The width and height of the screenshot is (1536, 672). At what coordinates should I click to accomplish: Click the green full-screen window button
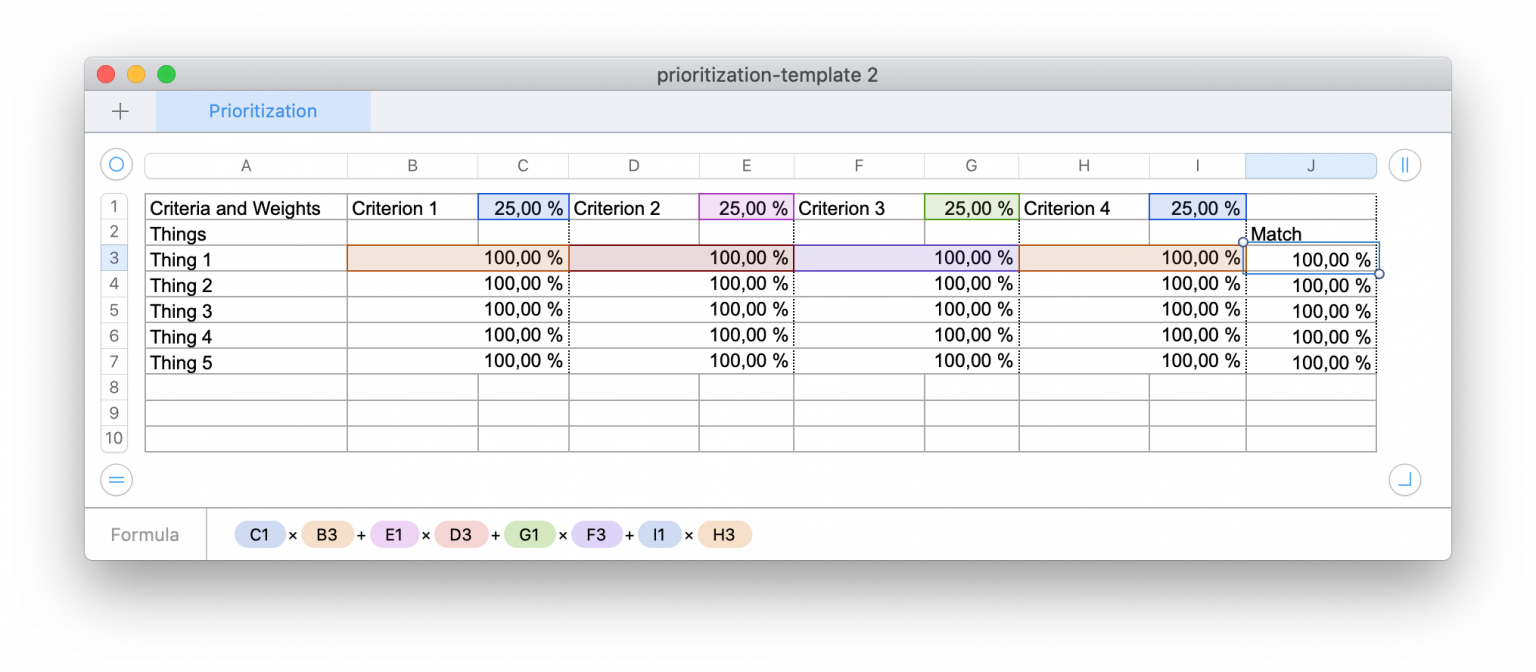point(167,74)
